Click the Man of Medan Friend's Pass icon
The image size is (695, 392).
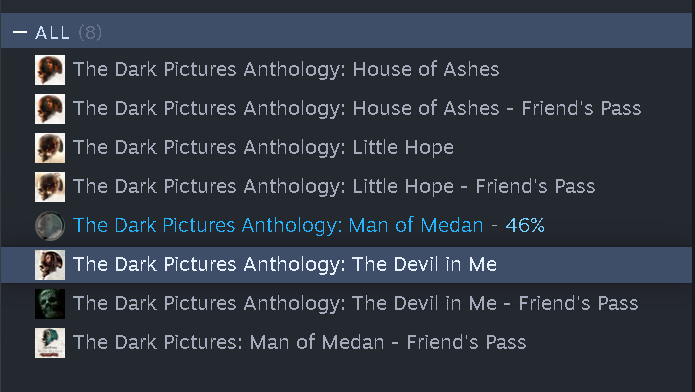point(50,343)
